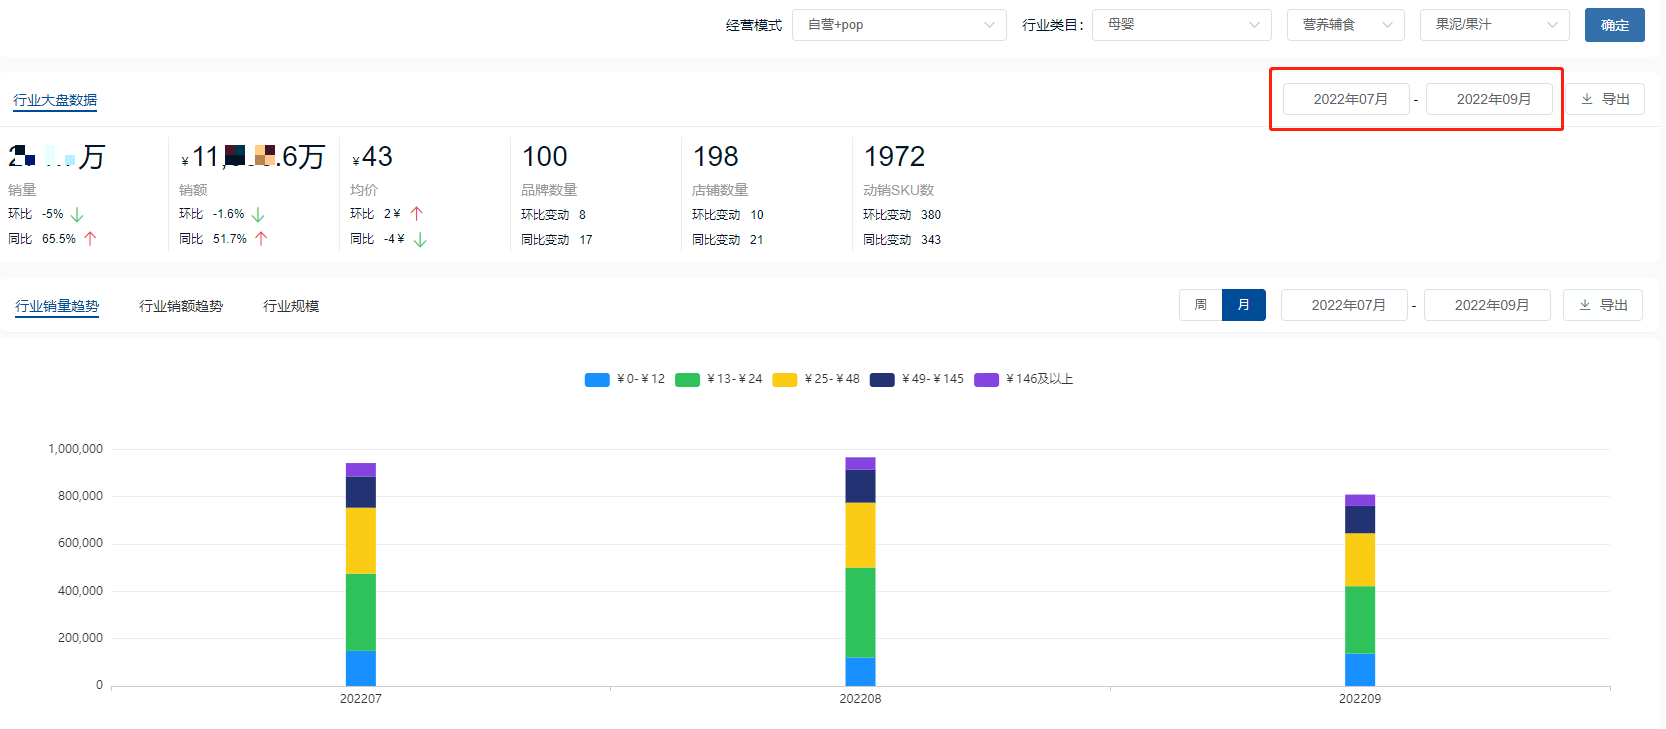Click the 品牌数量 value 100
Viewport: 1666px width, 729px height.
pos(545,157)
